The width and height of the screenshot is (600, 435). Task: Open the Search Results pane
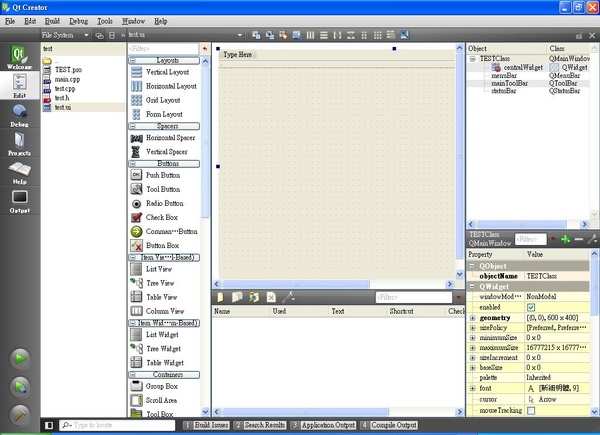pos(260,425)
